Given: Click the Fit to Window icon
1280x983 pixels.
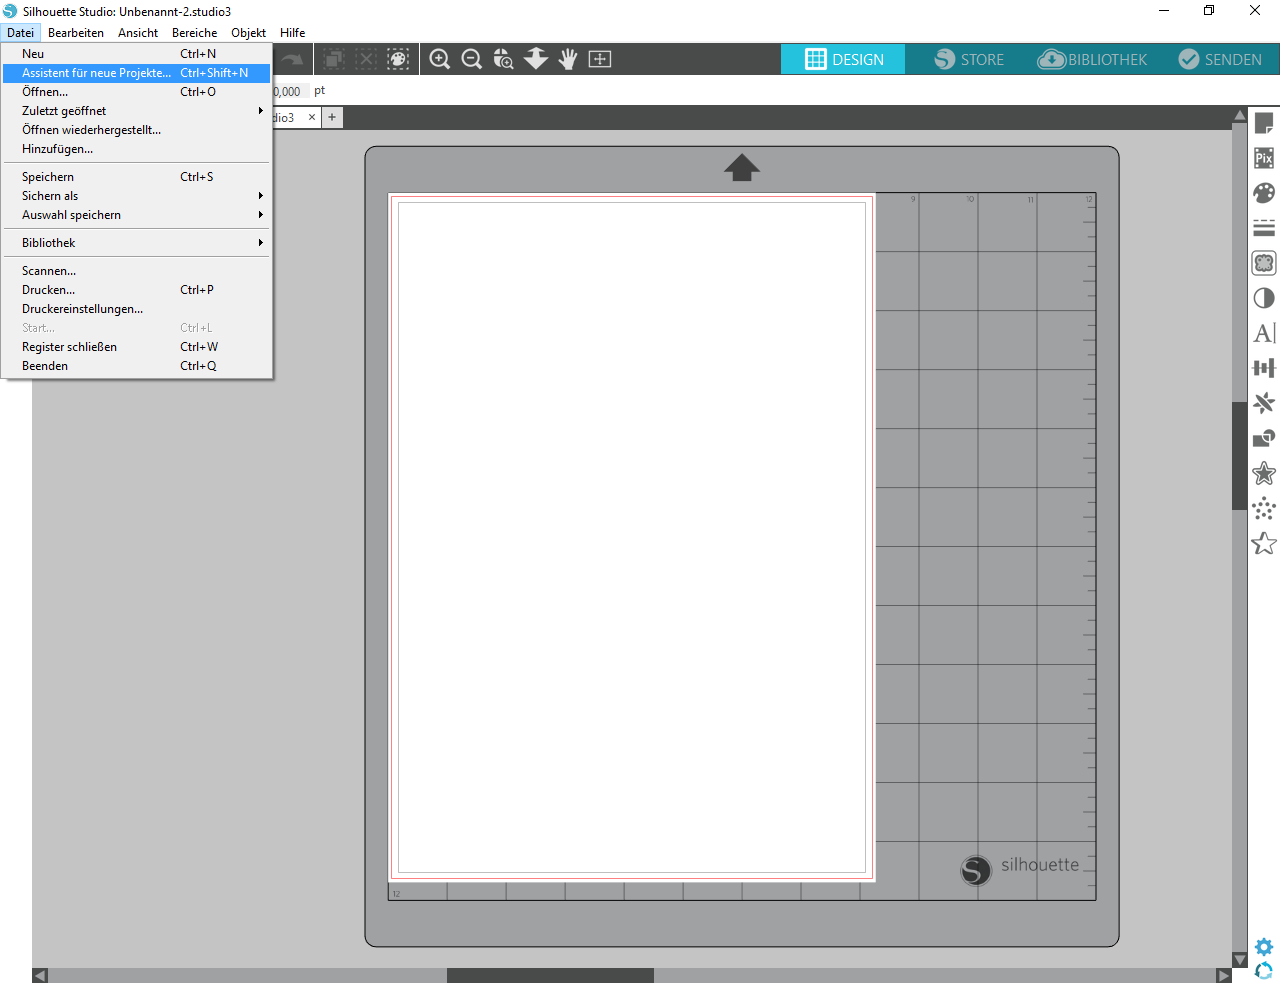Looking at the screenshot, I should (600, 59).
